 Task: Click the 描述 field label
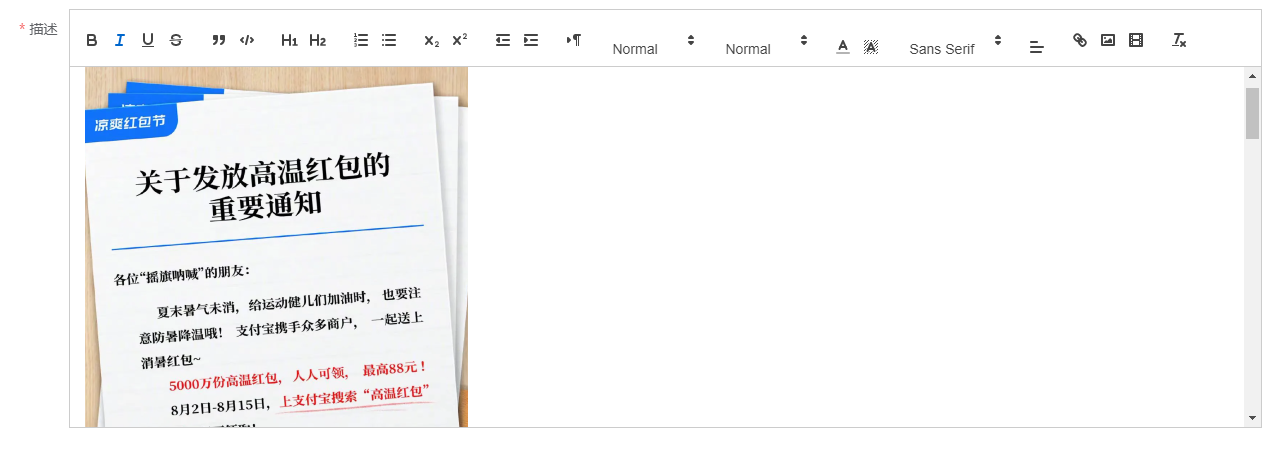pos(43,29)
